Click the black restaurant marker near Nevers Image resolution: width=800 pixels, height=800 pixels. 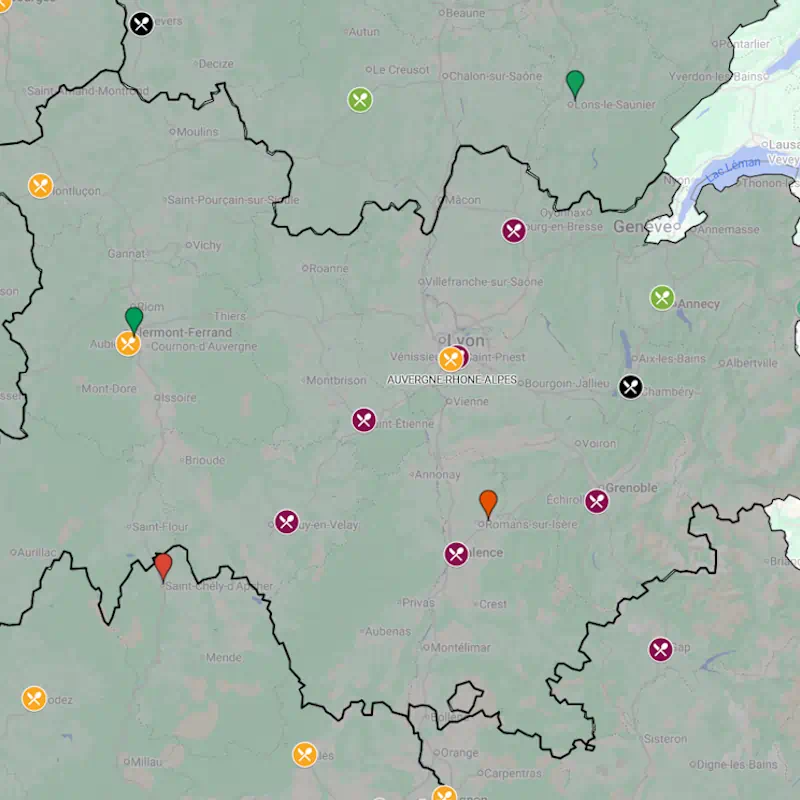(x=142, y=23)
